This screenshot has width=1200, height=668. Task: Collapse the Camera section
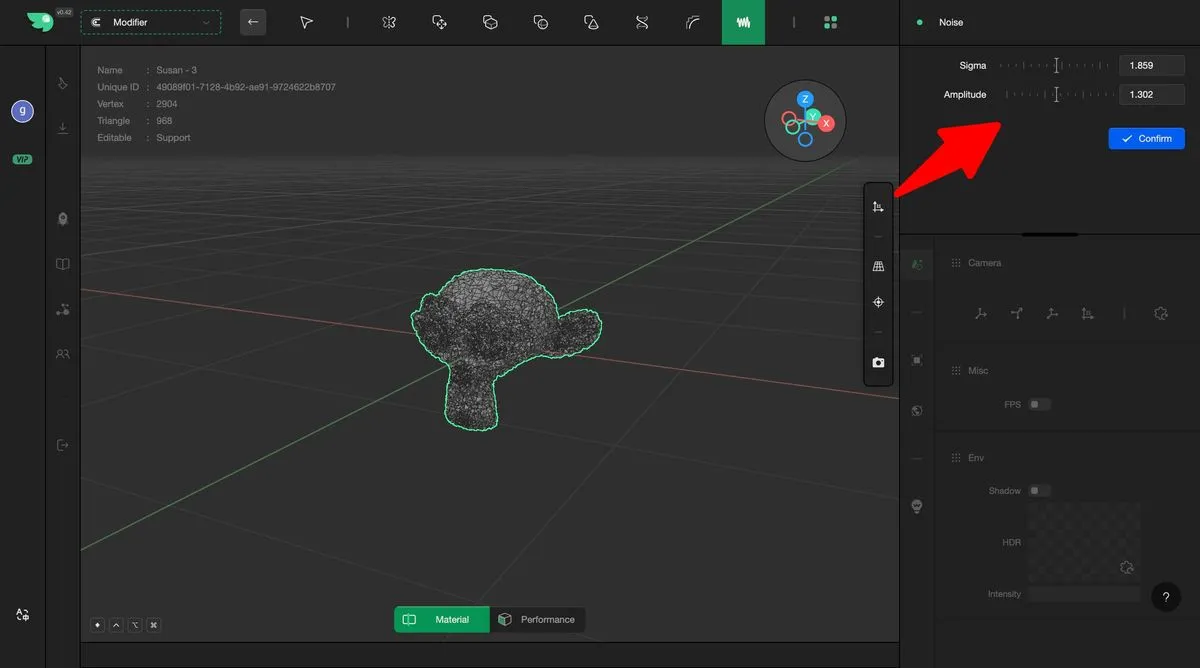pyautogui.click(x=984, y=263)
